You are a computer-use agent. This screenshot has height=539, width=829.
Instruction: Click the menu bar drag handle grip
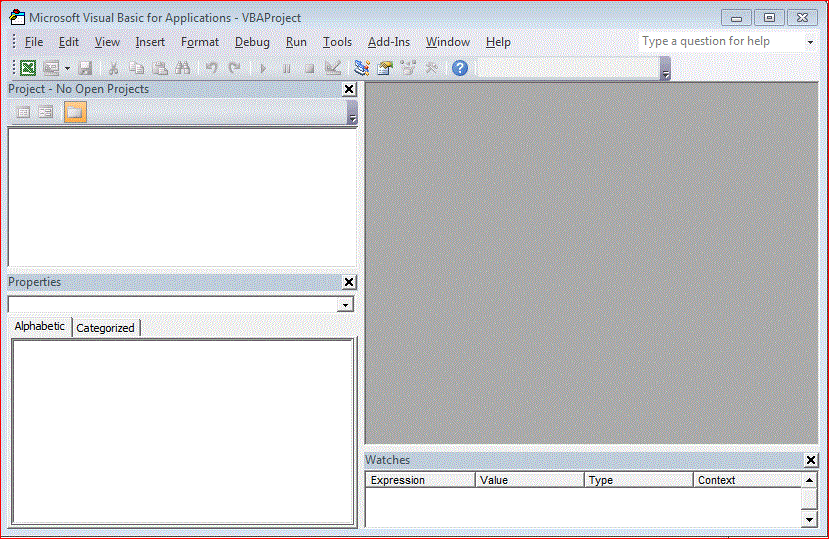pyautogui.click(x=14, y=42)
